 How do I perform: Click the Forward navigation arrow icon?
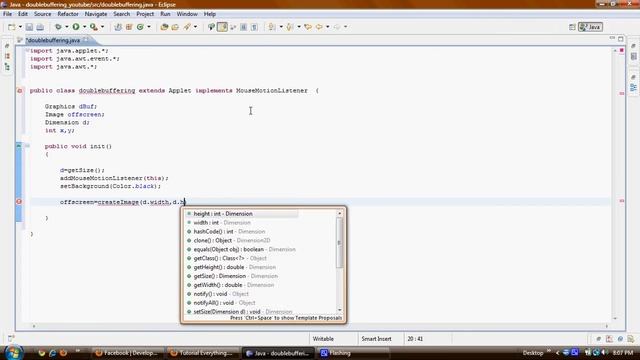pyautogui.click(x=337, y=27)
